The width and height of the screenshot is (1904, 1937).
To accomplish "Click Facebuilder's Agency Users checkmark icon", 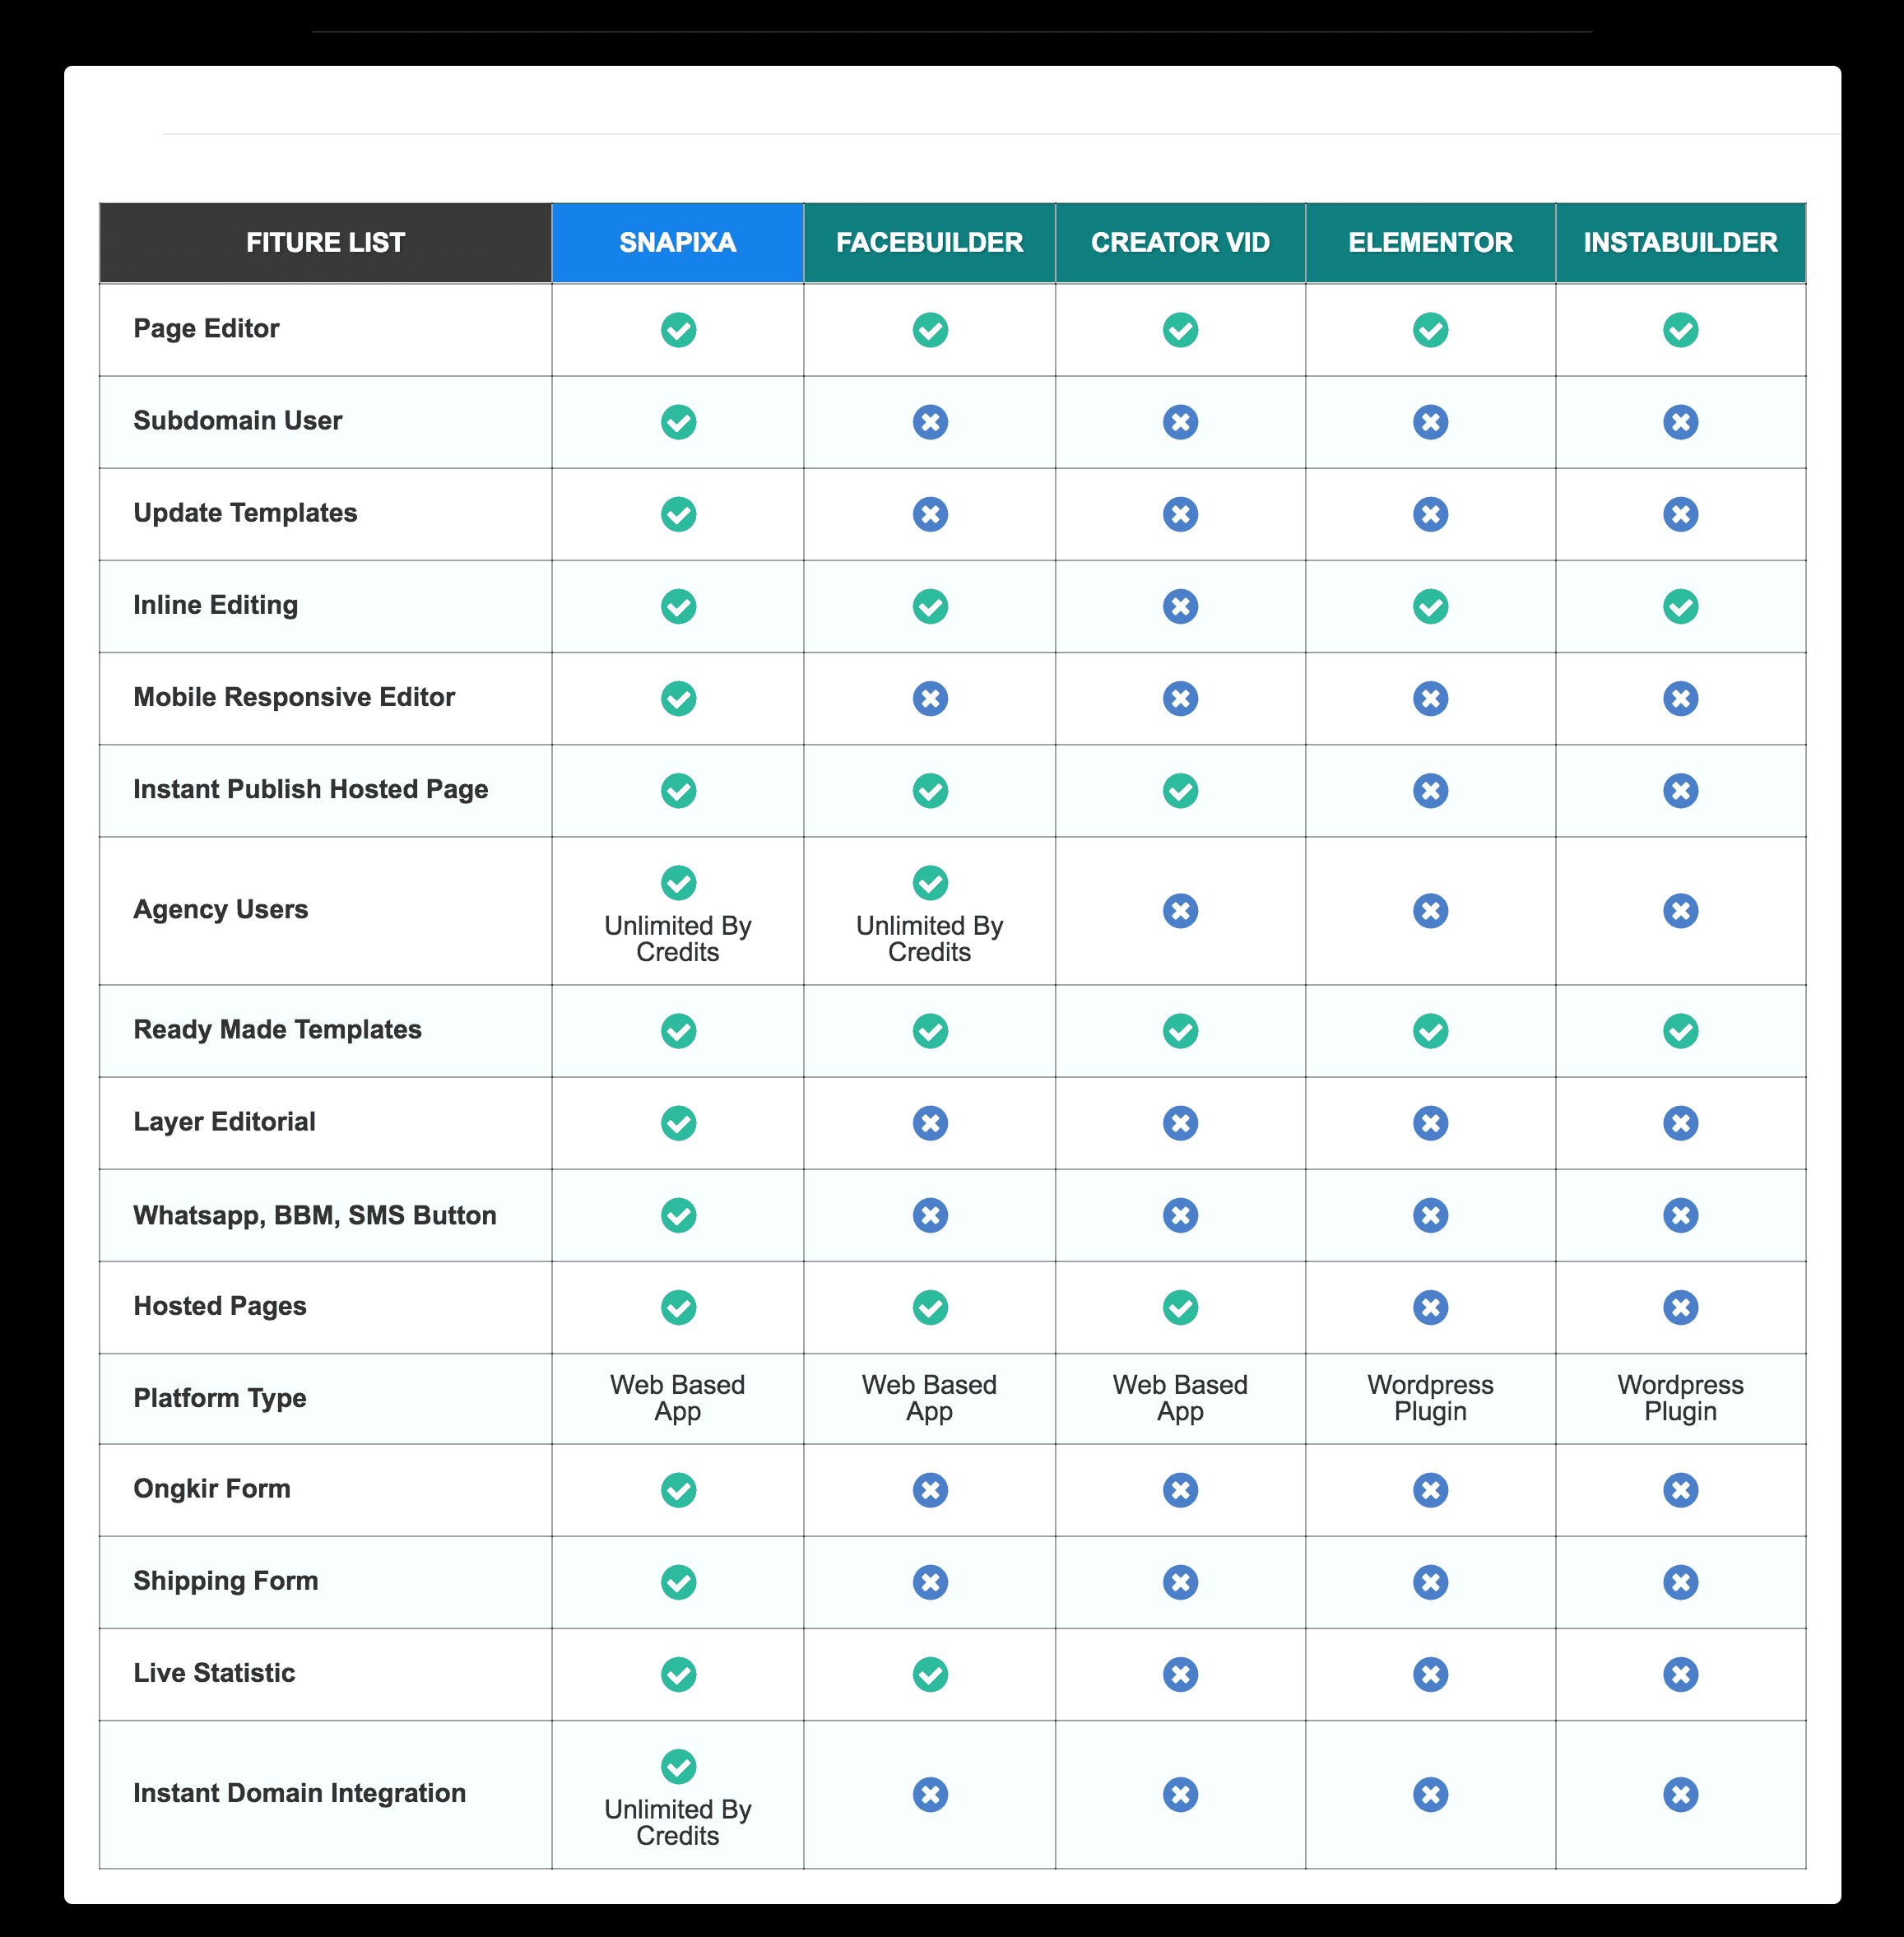I will pos(930,883).
